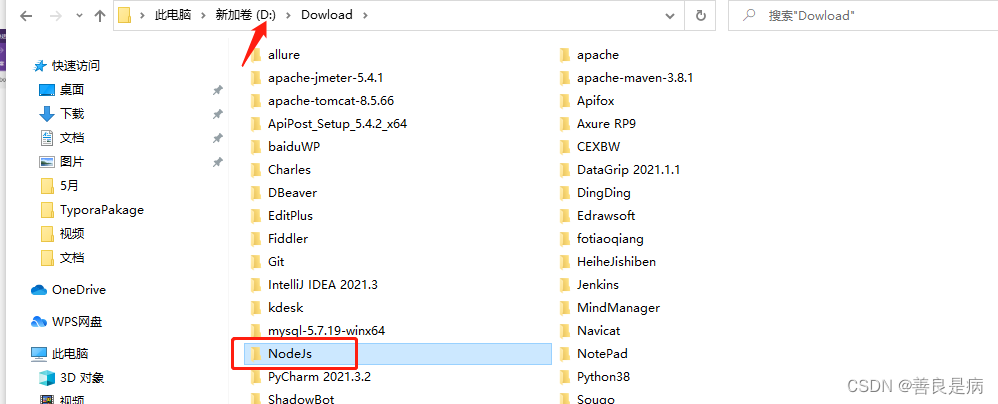Open the recent locations dropdown arrow
The height and width of the screenshot is (404, 998).
79,16
